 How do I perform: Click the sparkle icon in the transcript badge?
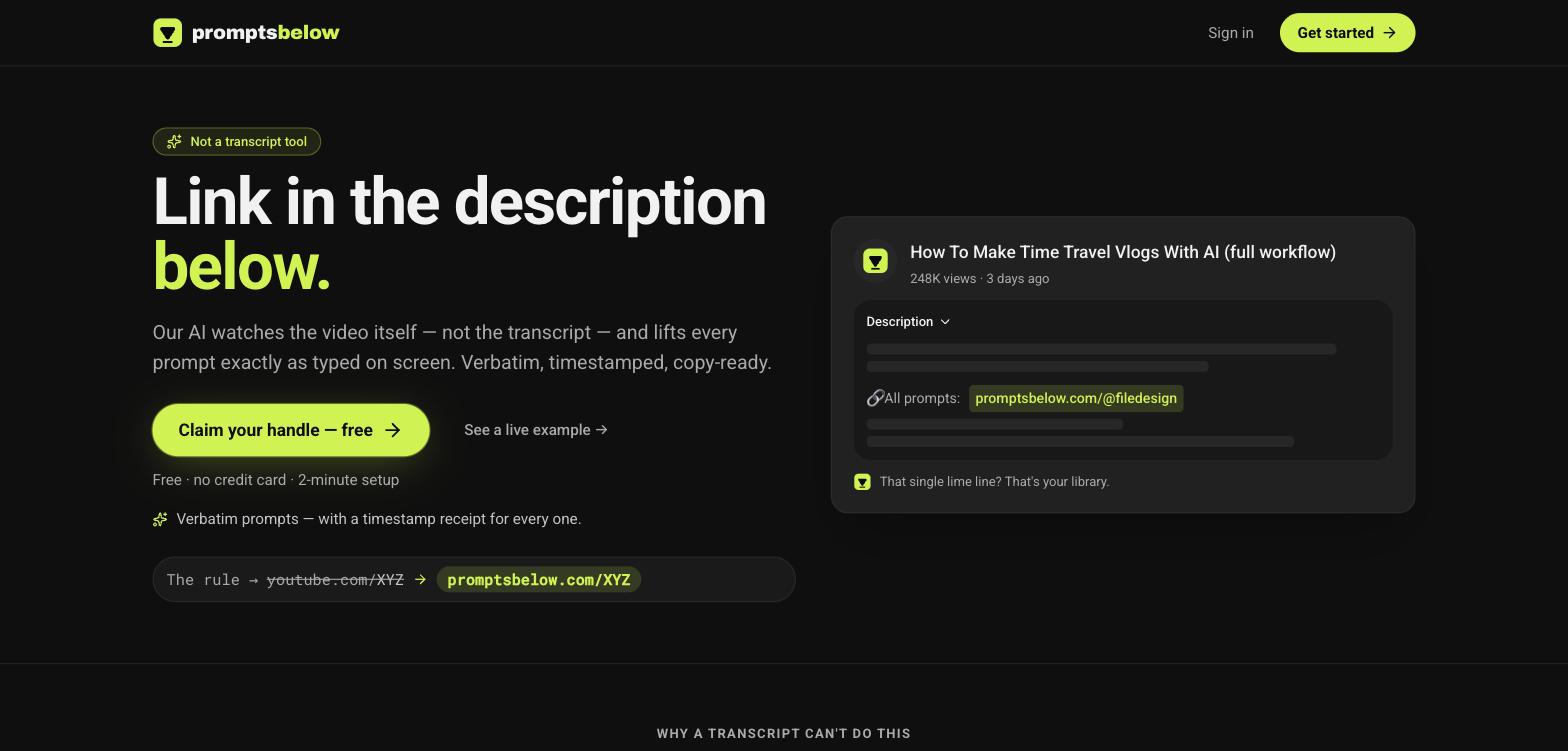tap(174, 142)
